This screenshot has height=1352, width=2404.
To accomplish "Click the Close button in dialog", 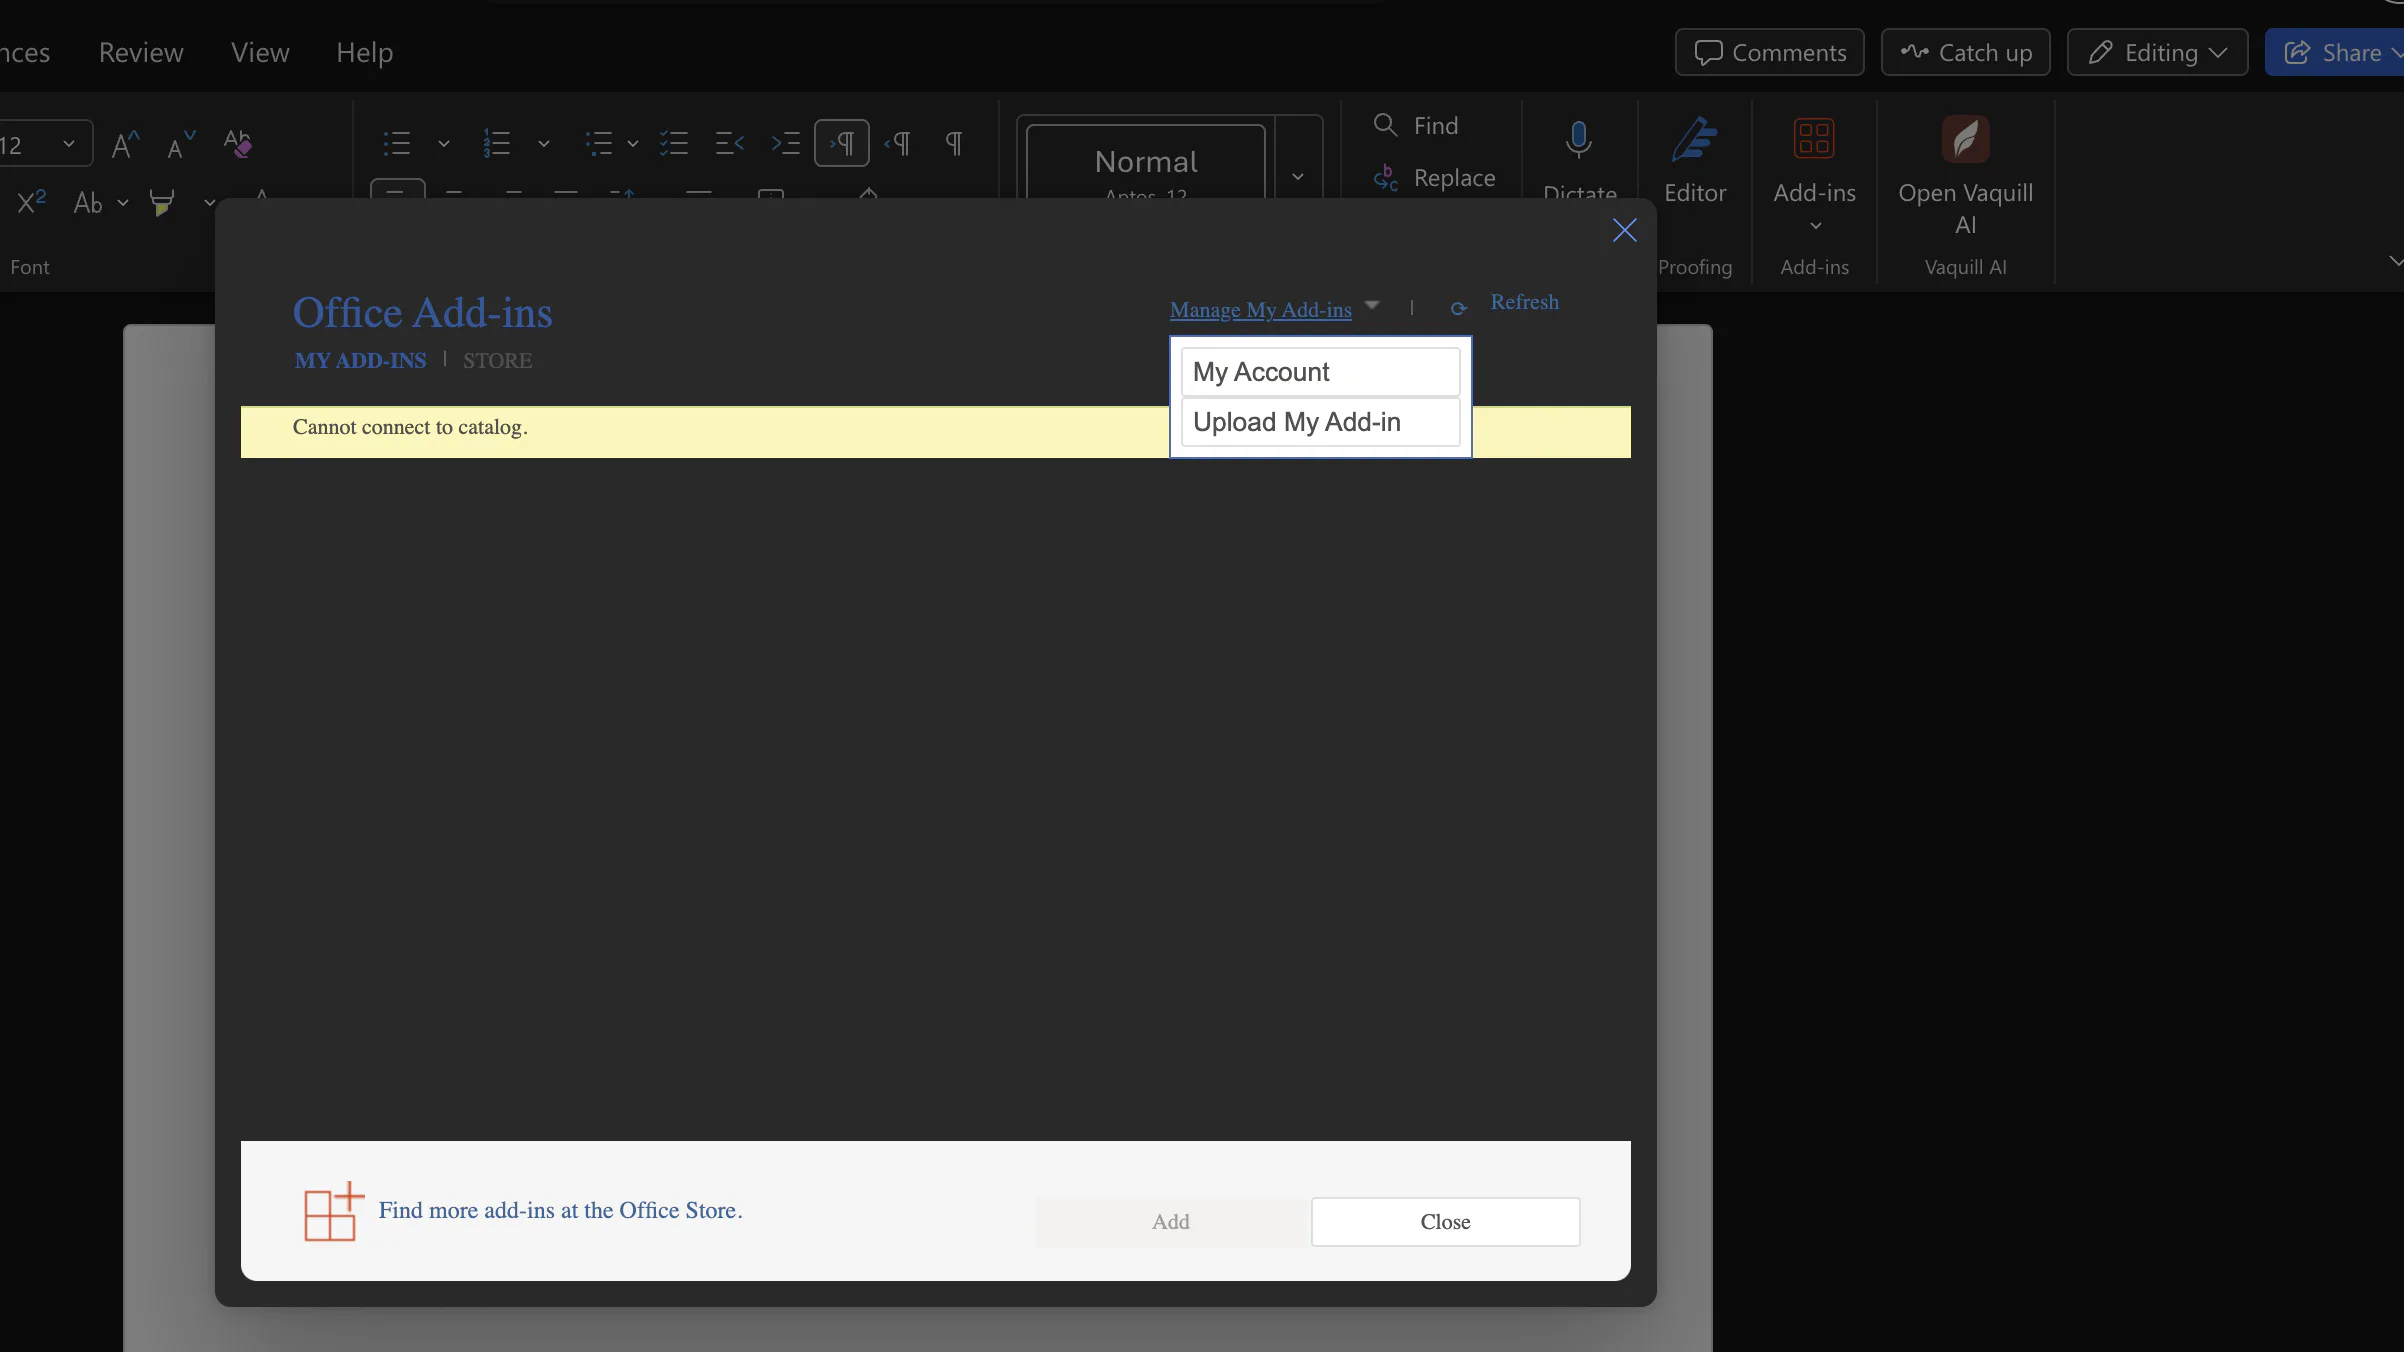I will [1445, 1222].
